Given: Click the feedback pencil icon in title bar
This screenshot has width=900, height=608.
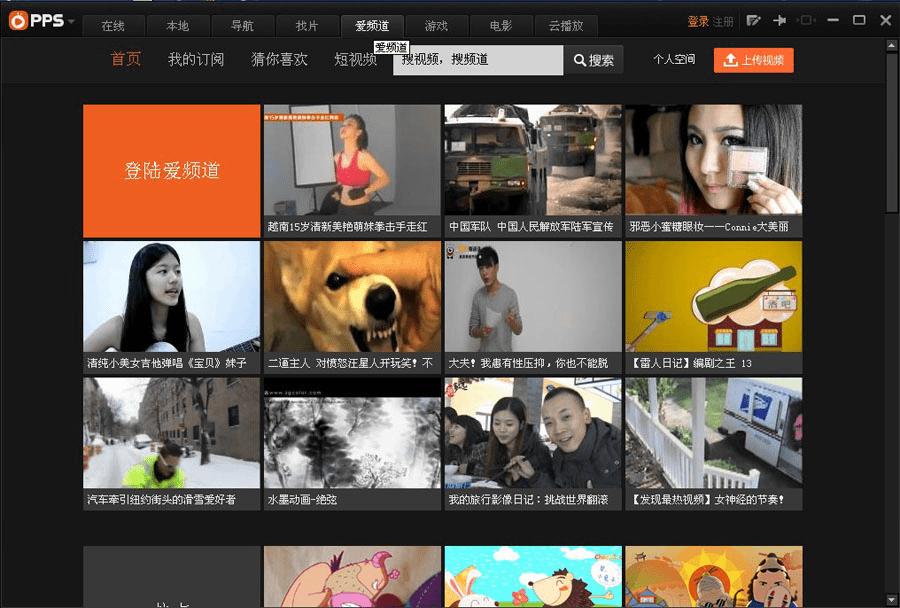Looking at the screenshot, I should pyautogui.click(x=753, y=21).
